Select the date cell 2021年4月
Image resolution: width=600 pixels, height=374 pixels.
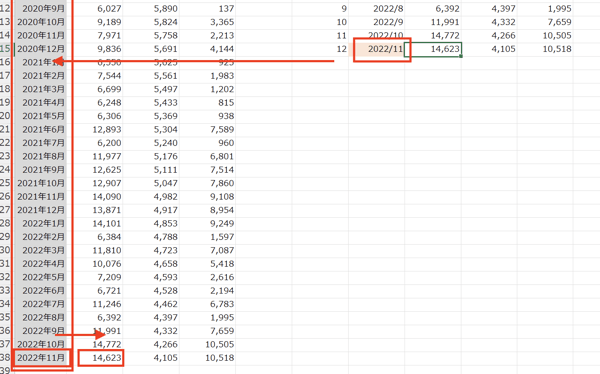coord(41,102)
